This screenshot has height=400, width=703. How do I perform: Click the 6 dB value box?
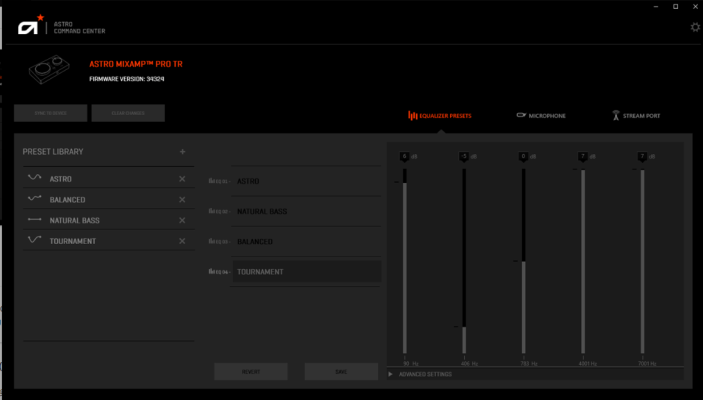404,157
